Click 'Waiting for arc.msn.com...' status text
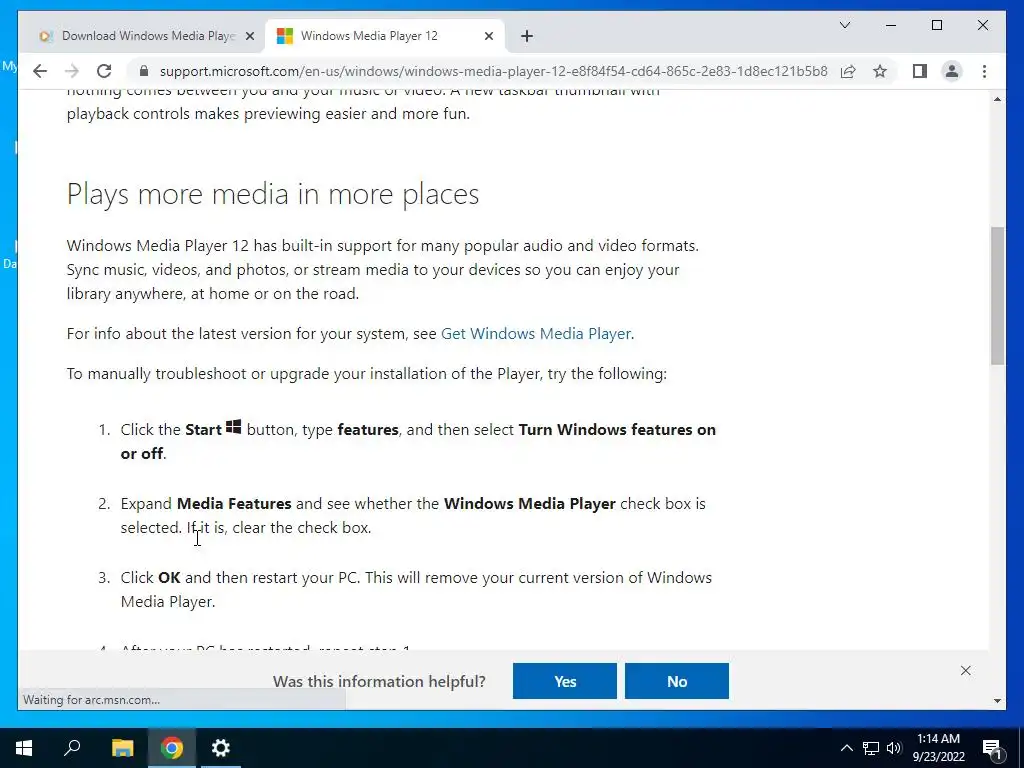Image resolution: width=1024 pixels, height=768 pixels. point(91,700)
